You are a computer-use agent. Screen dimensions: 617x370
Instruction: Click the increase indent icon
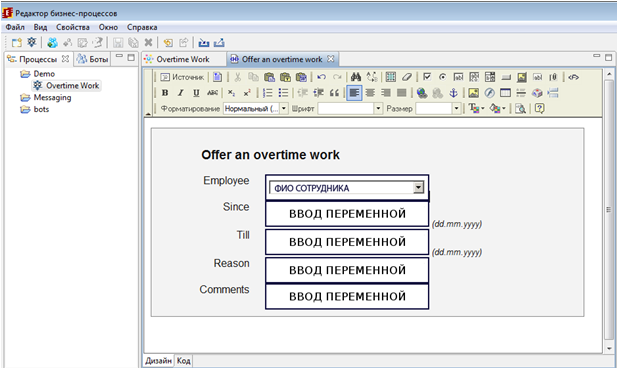[x=318, y=93]
